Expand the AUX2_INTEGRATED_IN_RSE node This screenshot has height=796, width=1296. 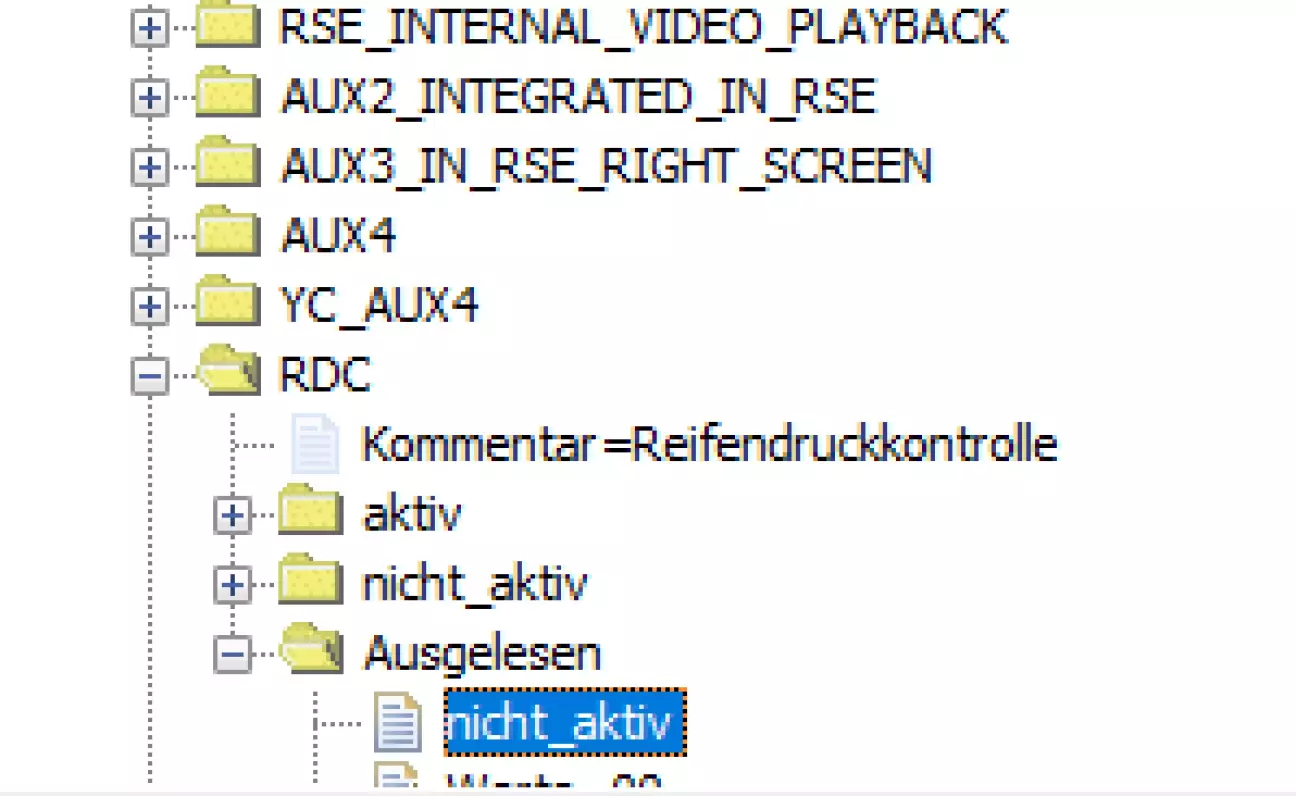(x=149, y=98)
